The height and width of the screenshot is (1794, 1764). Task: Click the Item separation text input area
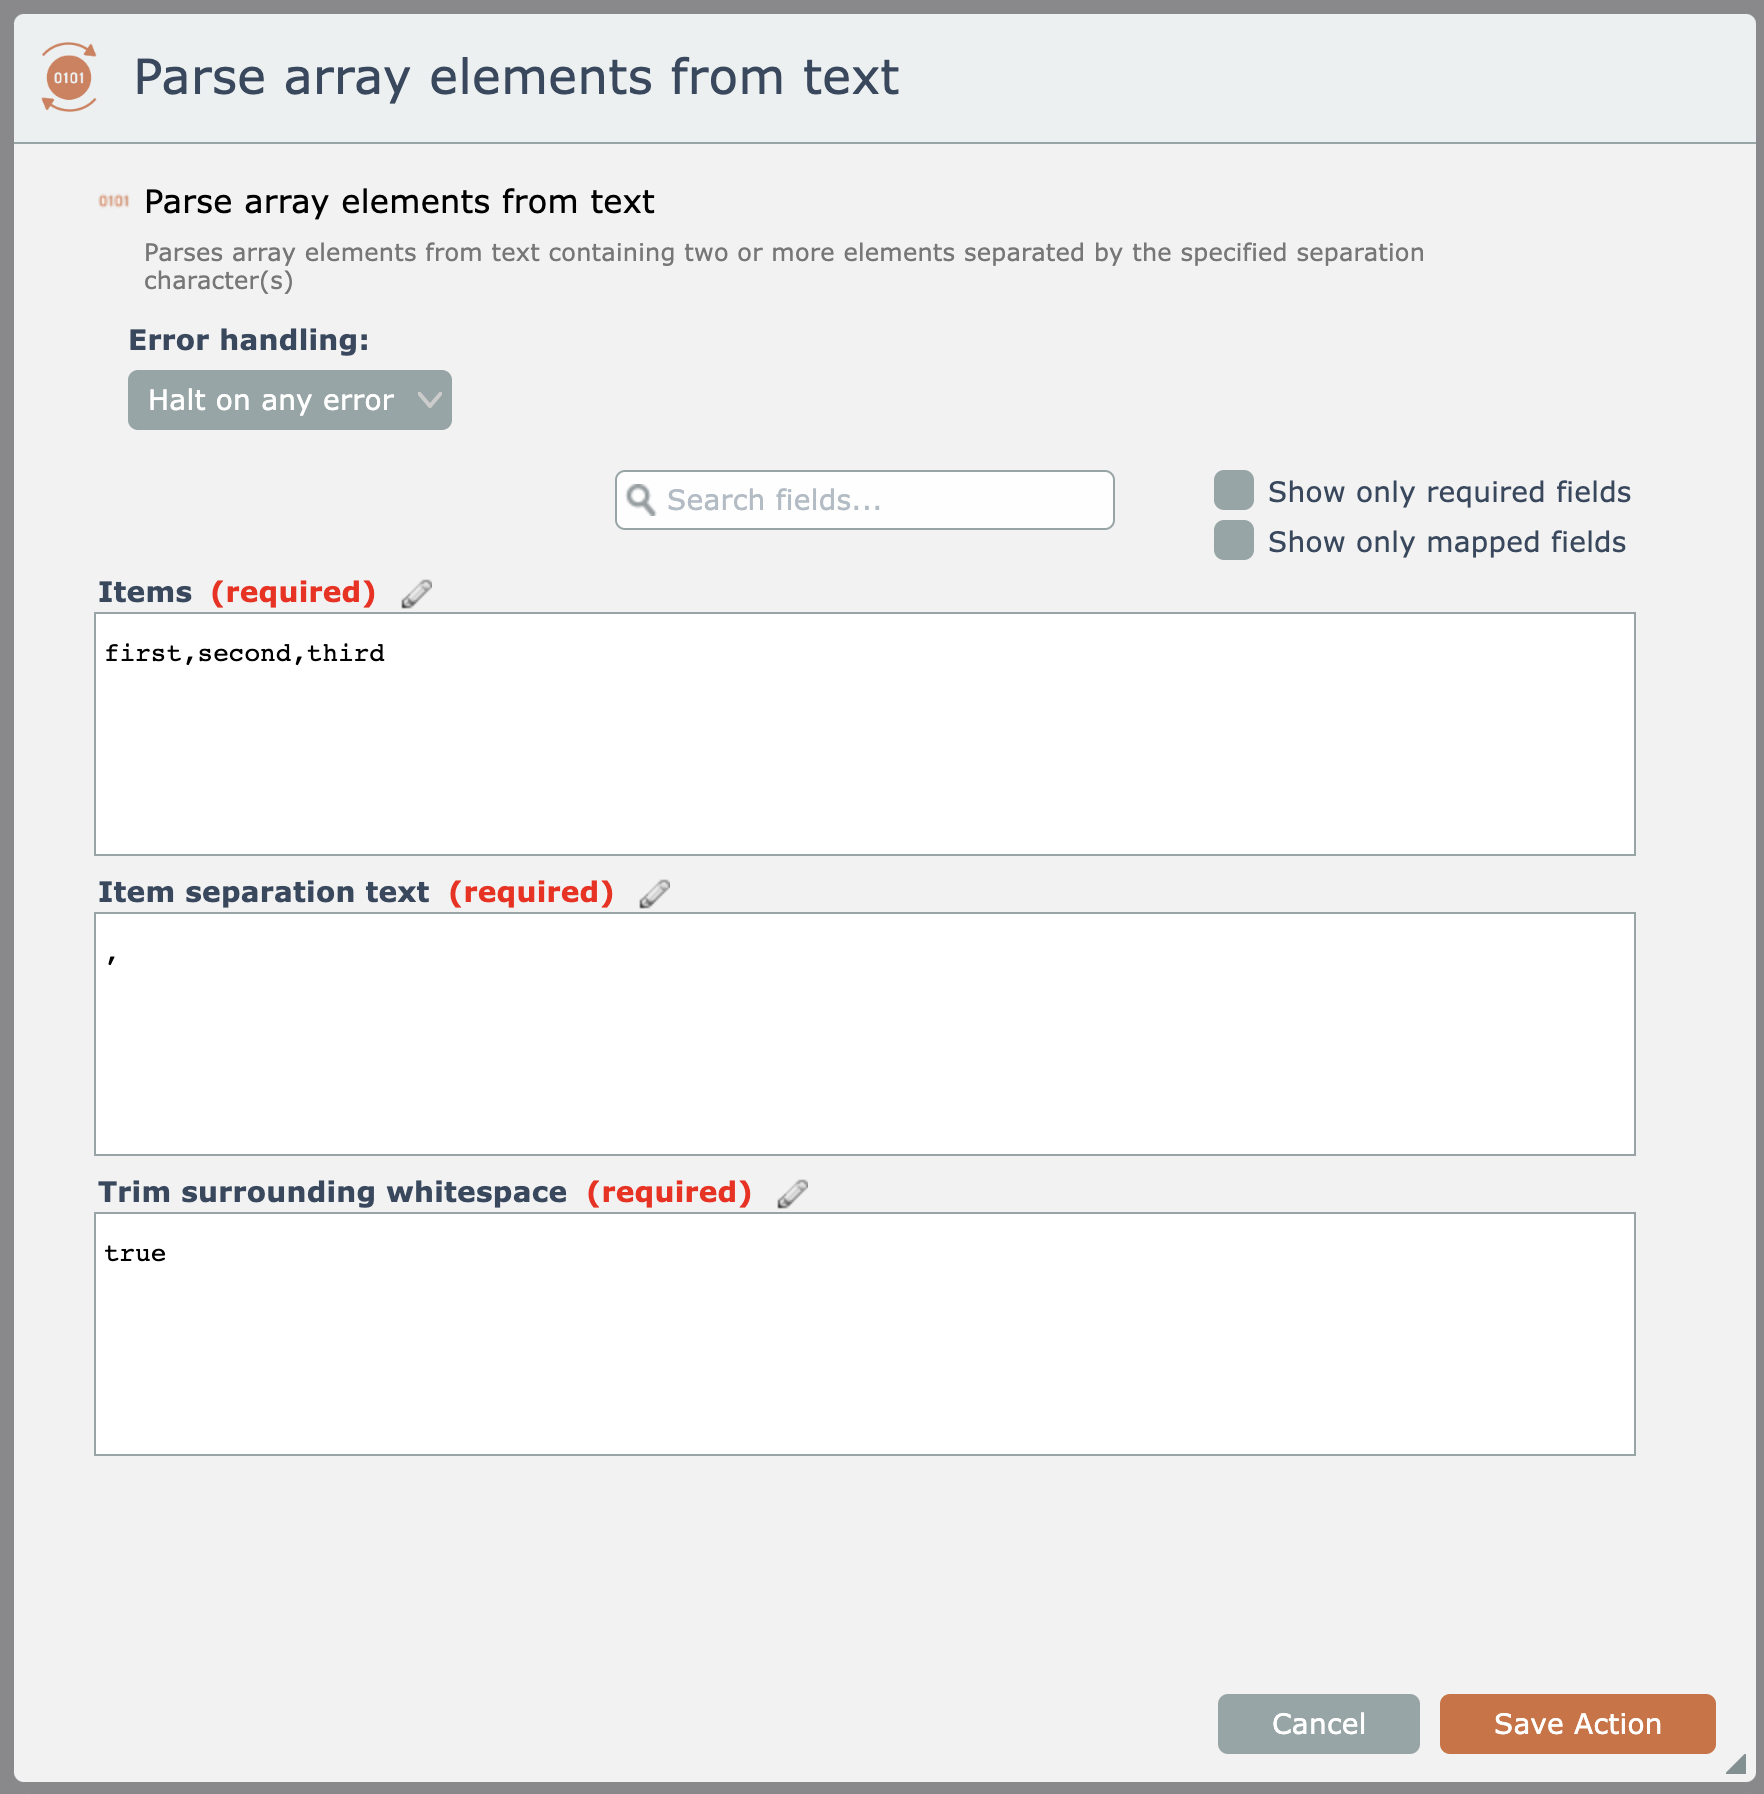865,1034
